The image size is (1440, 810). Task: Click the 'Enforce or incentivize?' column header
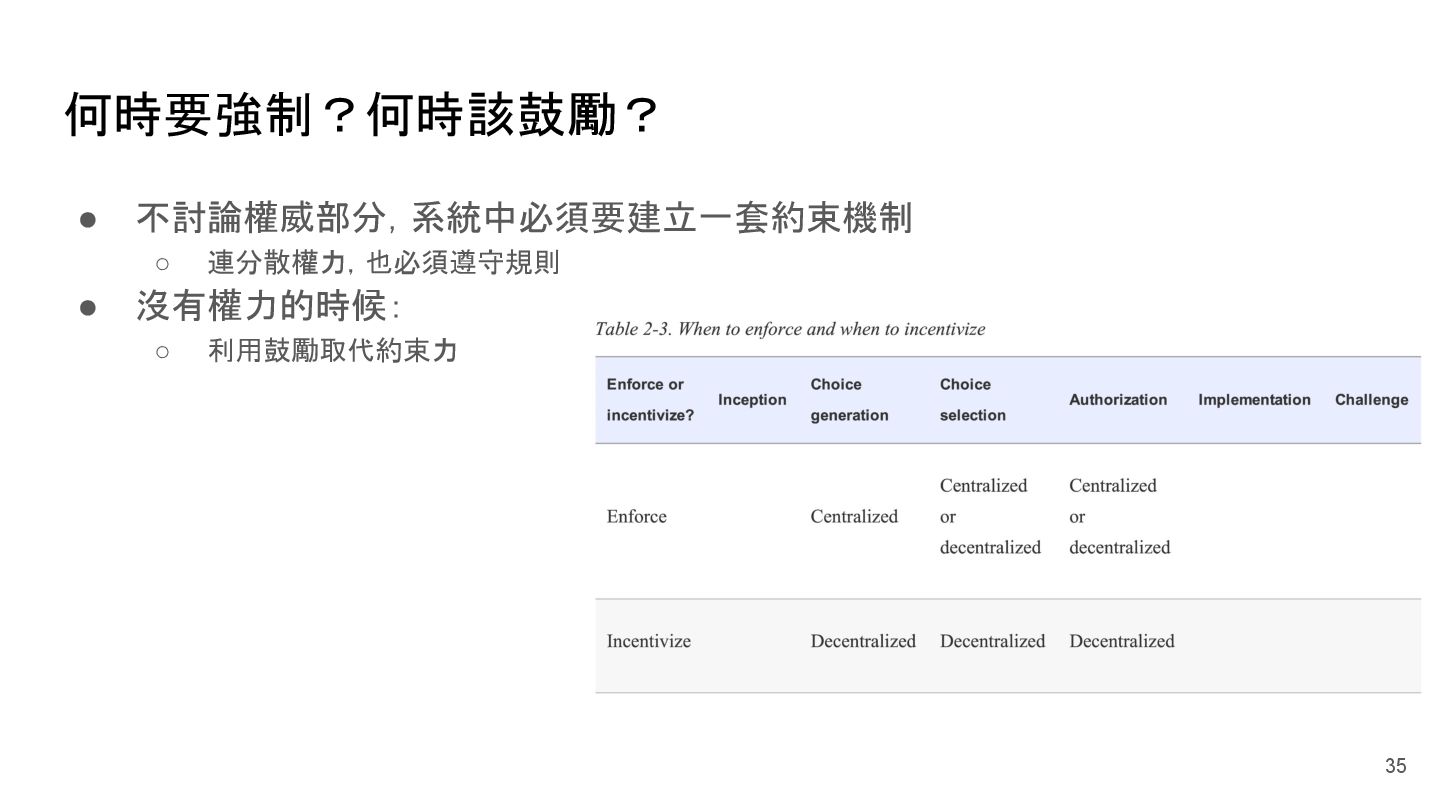tap(650, 400)
